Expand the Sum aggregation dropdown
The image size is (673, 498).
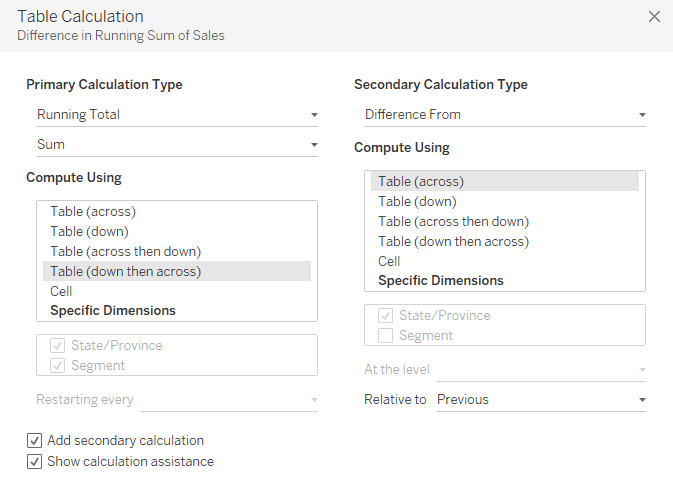click(x=176, y=145)
